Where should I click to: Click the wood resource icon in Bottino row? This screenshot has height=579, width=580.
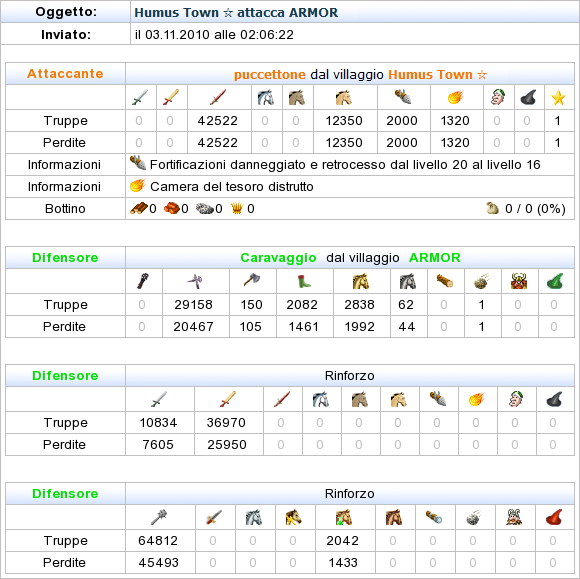tap(139, 208)
